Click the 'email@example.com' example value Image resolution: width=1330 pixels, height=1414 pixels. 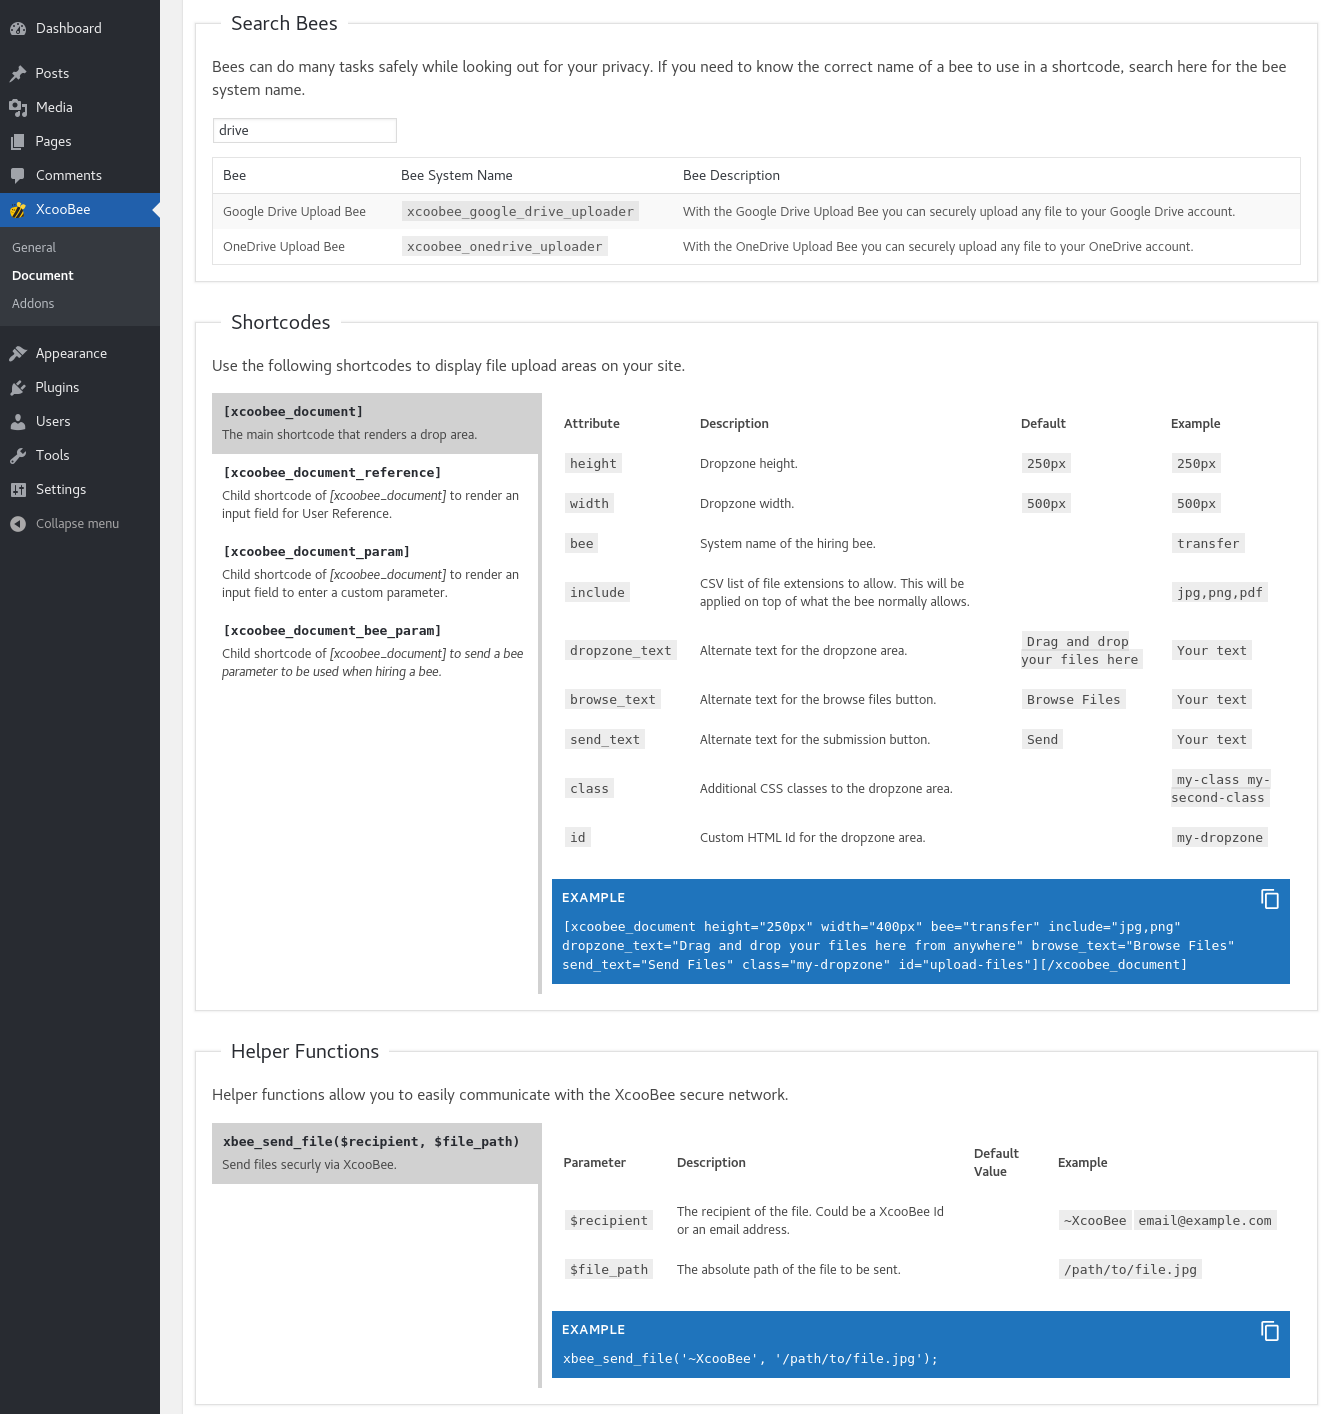(x=1205, y=1220)
